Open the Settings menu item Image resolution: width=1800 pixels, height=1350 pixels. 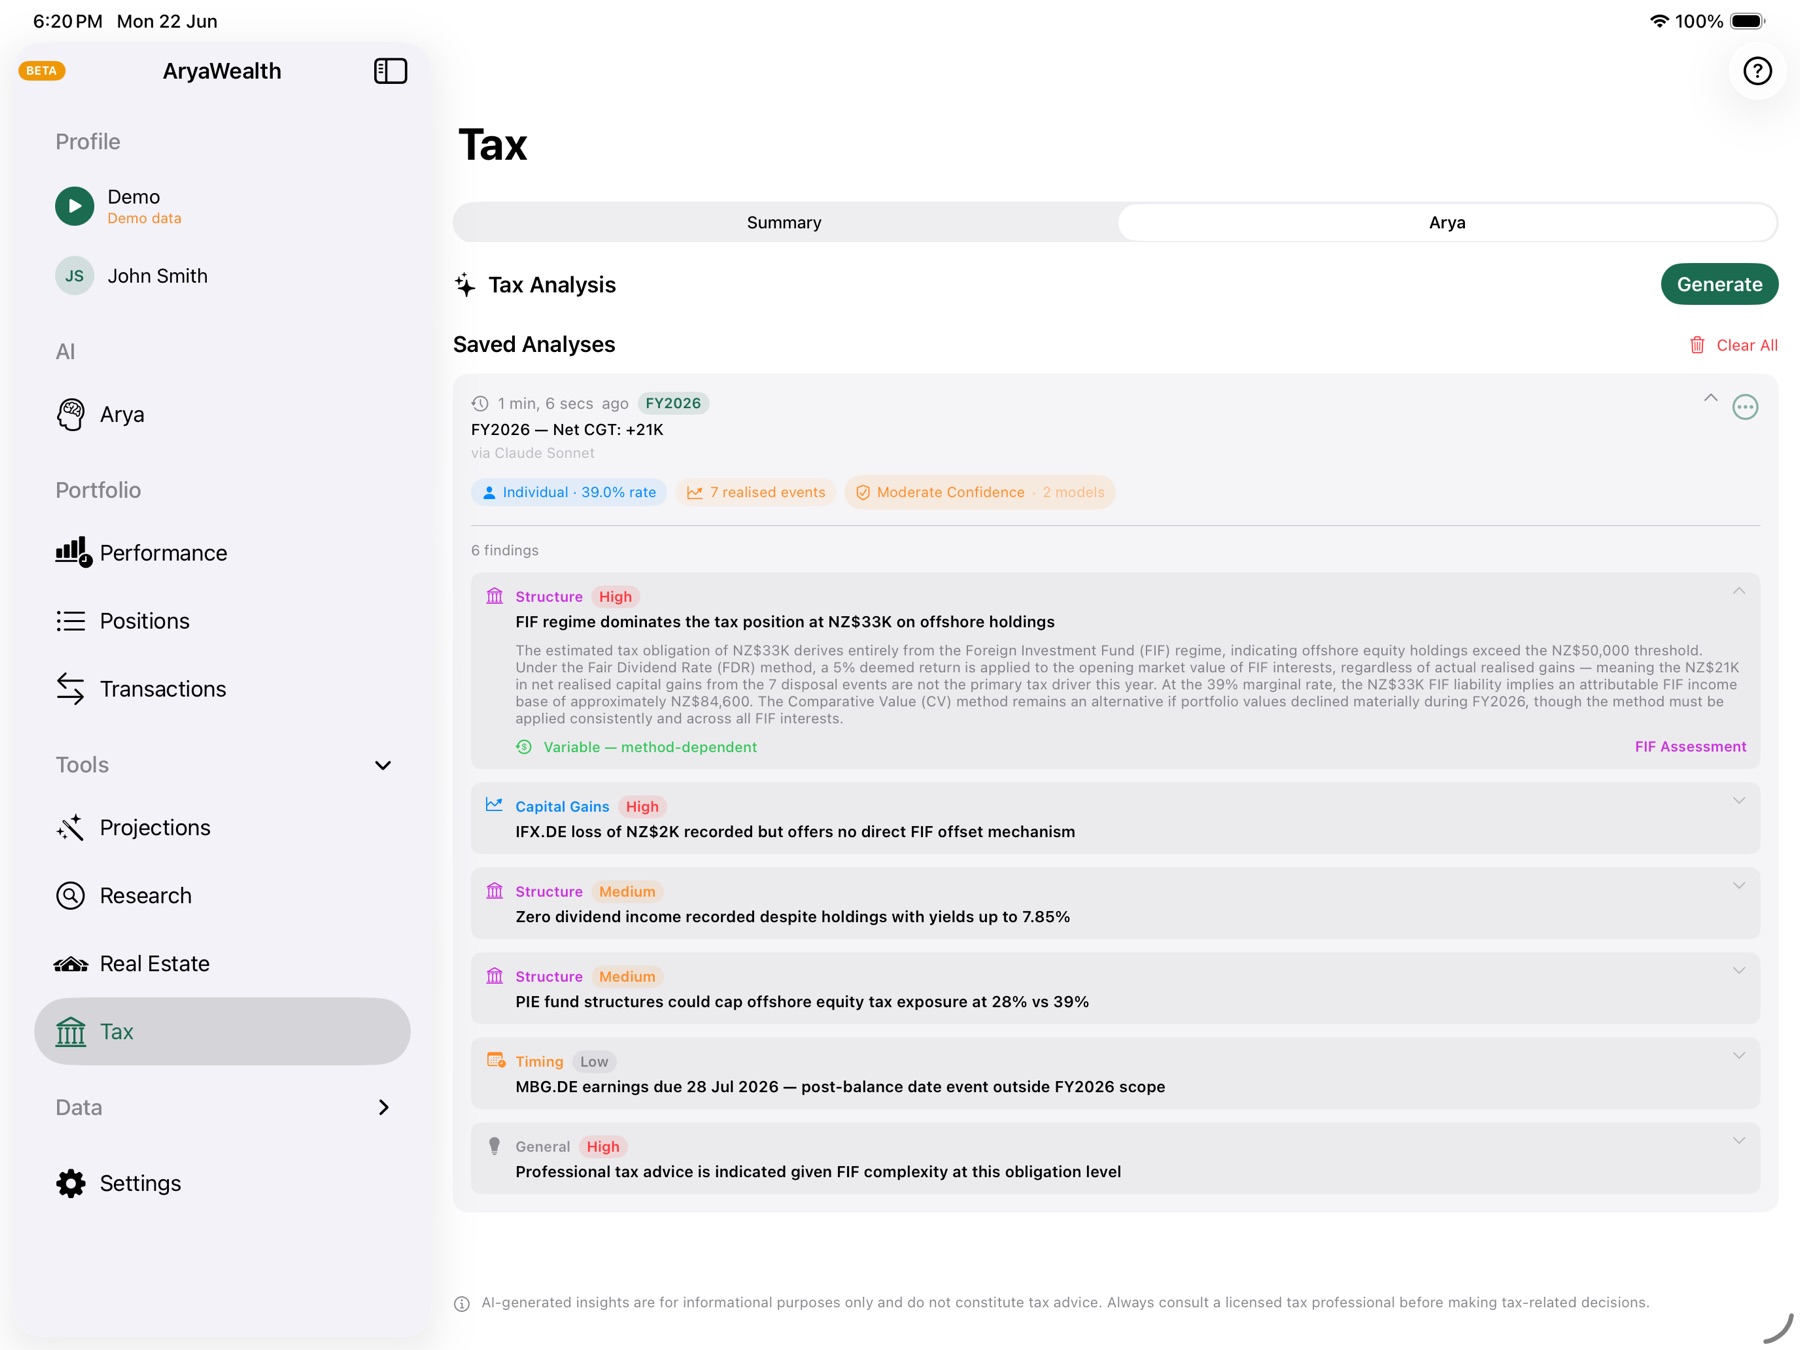222,1183
